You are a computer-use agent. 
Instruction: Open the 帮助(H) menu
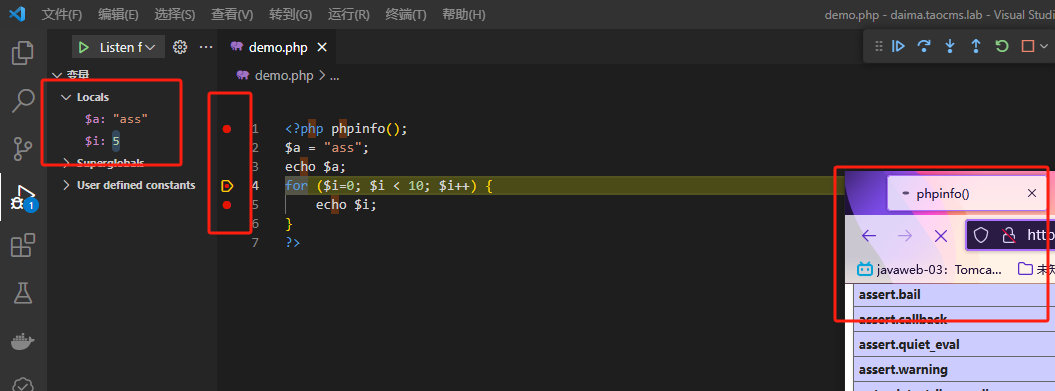click(464, 14)
